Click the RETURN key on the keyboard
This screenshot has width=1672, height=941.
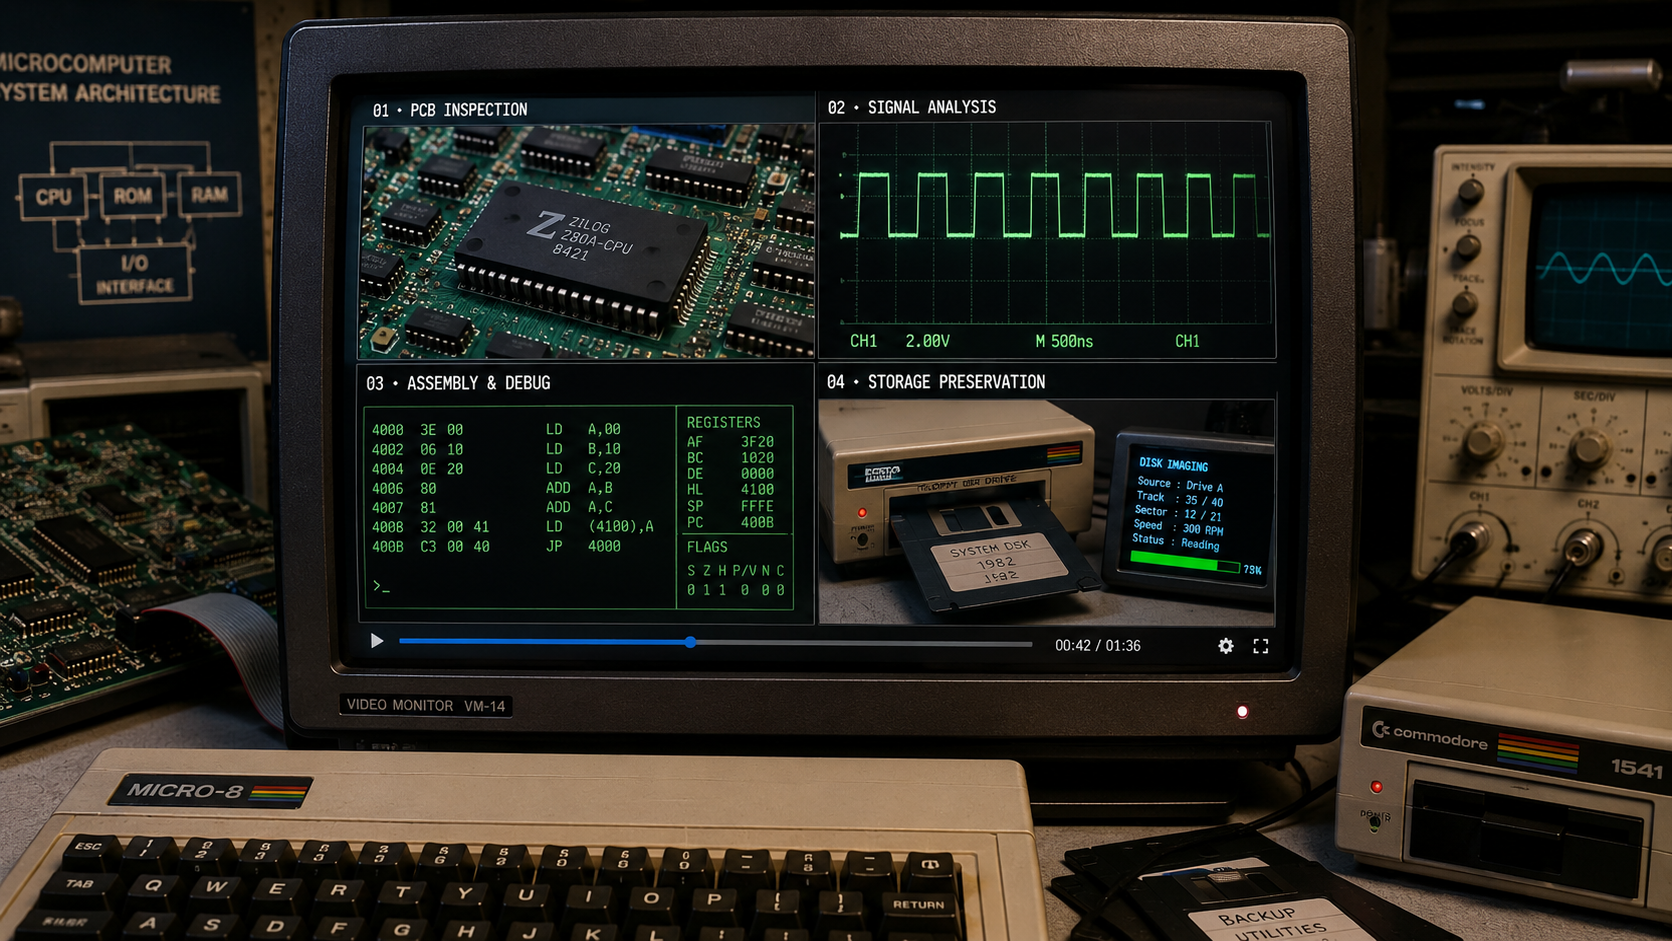point(919,904)
